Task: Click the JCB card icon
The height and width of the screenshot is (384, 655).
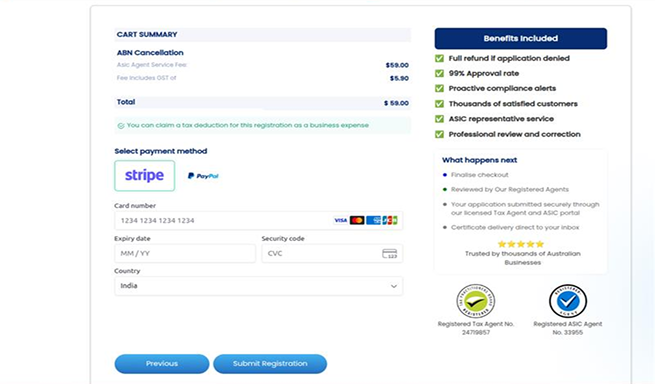Action: (390, 220)
